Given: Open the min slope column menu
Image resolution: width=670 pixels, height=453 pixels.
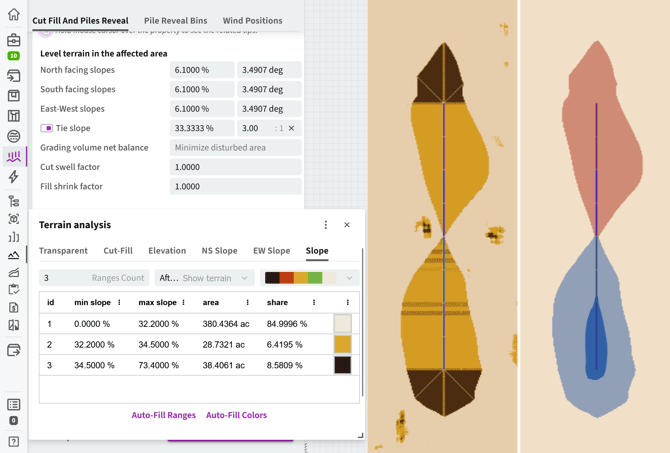Looking at the screenshot, I should pyautogui.click(x=120, y=302).
